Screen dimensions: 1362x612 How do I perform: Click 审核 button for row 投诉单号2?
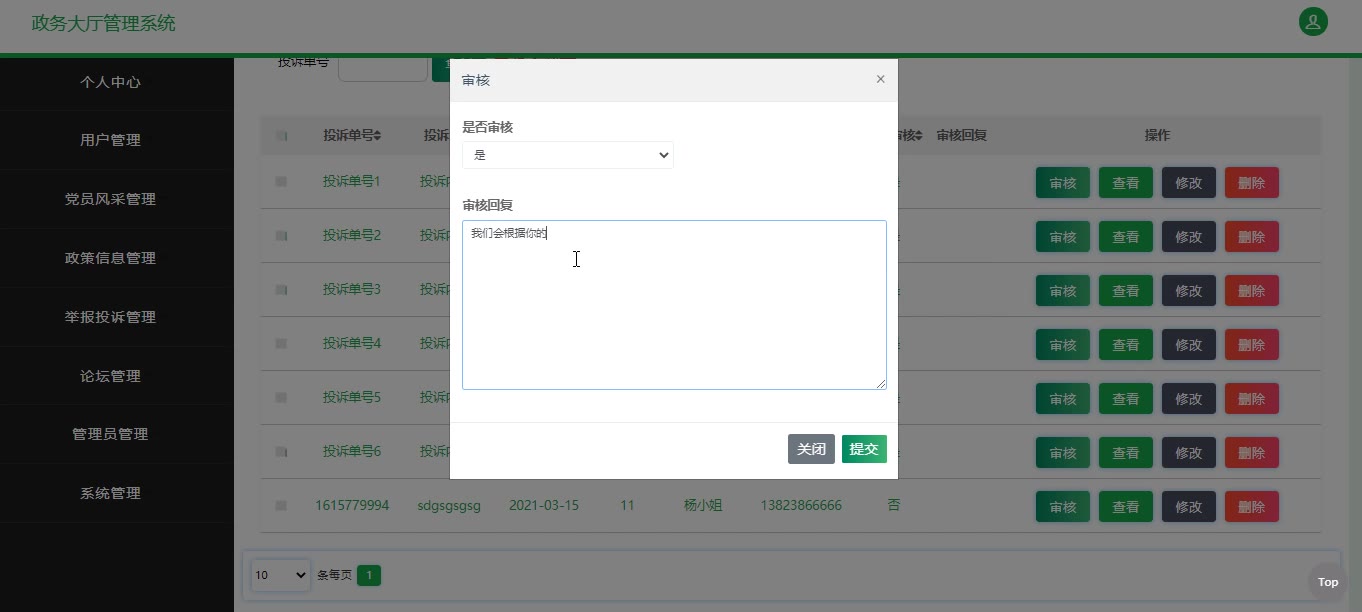pyautogui.click(x=1063, y=237)
